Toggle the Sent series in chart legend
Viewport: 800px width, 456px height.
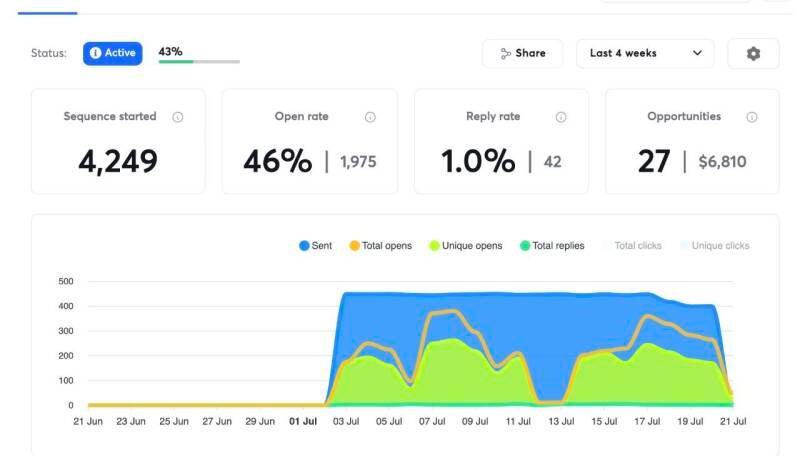315,246
